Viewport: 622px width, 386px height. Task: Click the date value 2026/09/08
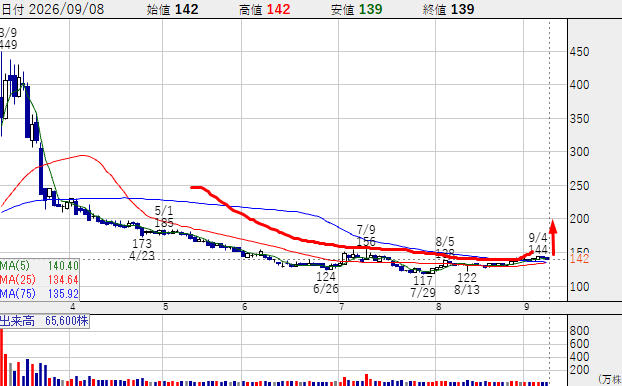pos(66,9)
